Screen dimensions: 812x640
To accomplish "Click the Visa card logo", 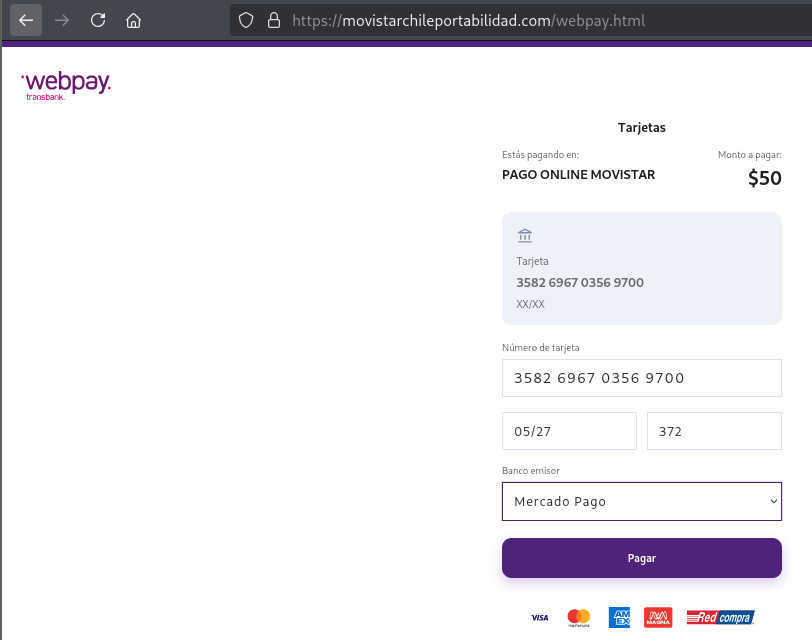I will pyautogui.click(x=540, y=617).
